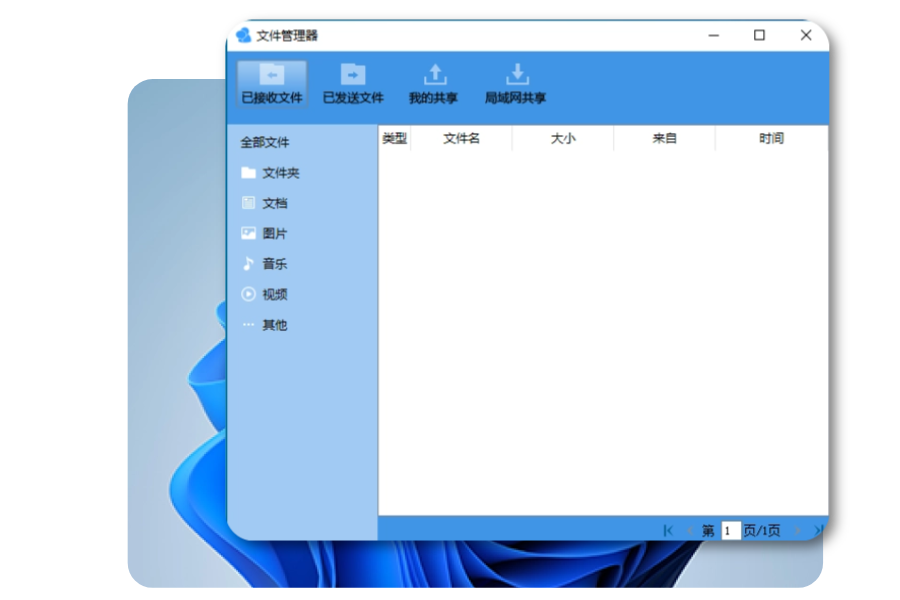900x600 pixels.
Task: Sort by the 来自 column header
Action: pyautogui.click(x=665, y=138)
